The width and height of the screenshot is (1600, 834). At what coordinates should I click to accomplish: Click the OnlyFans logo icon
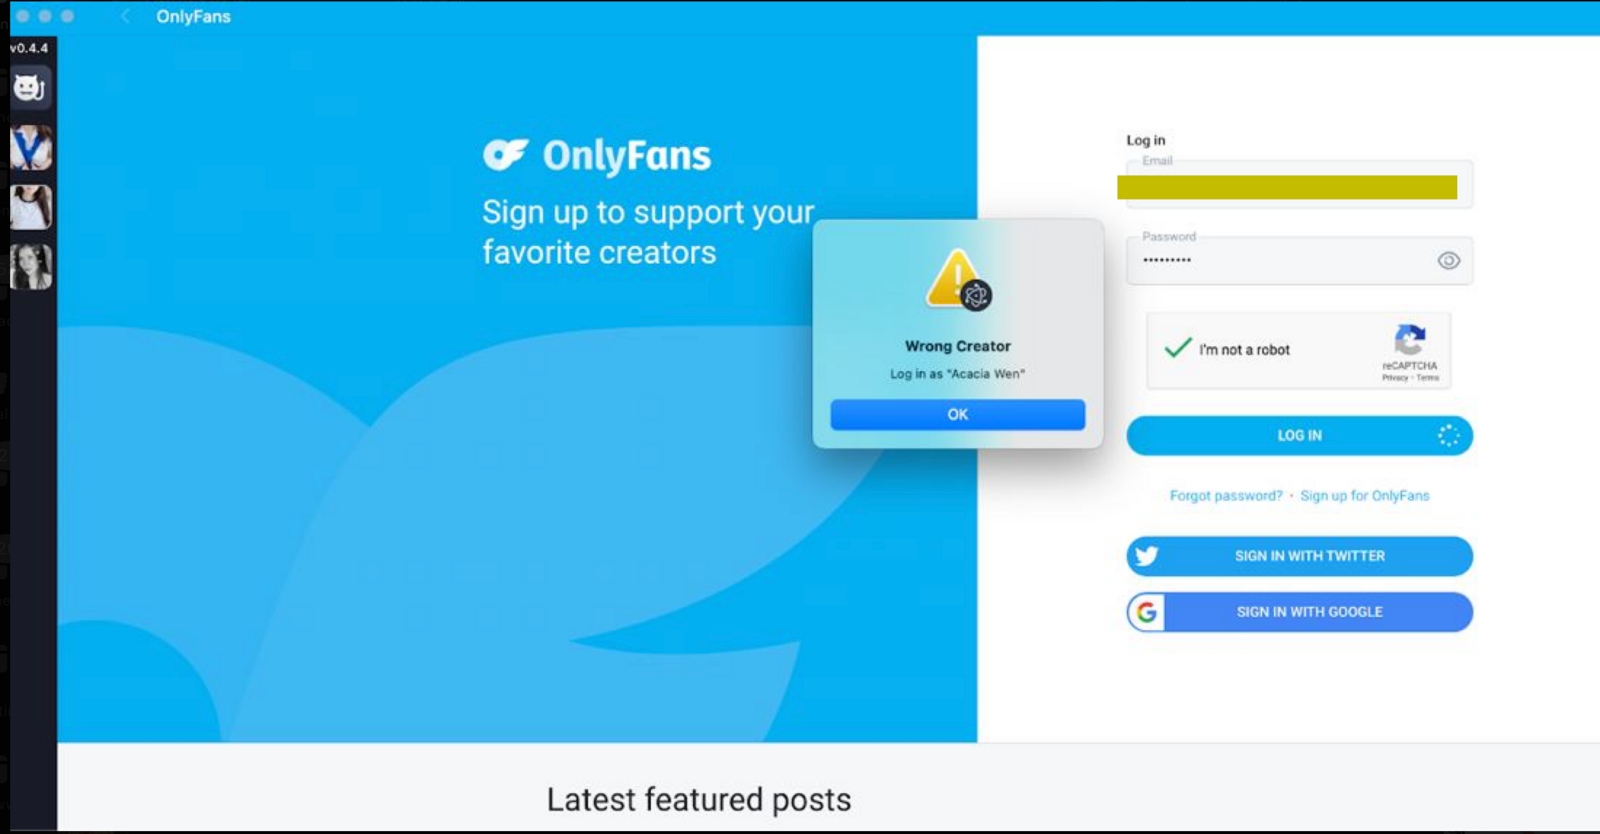tap(505, 154)
